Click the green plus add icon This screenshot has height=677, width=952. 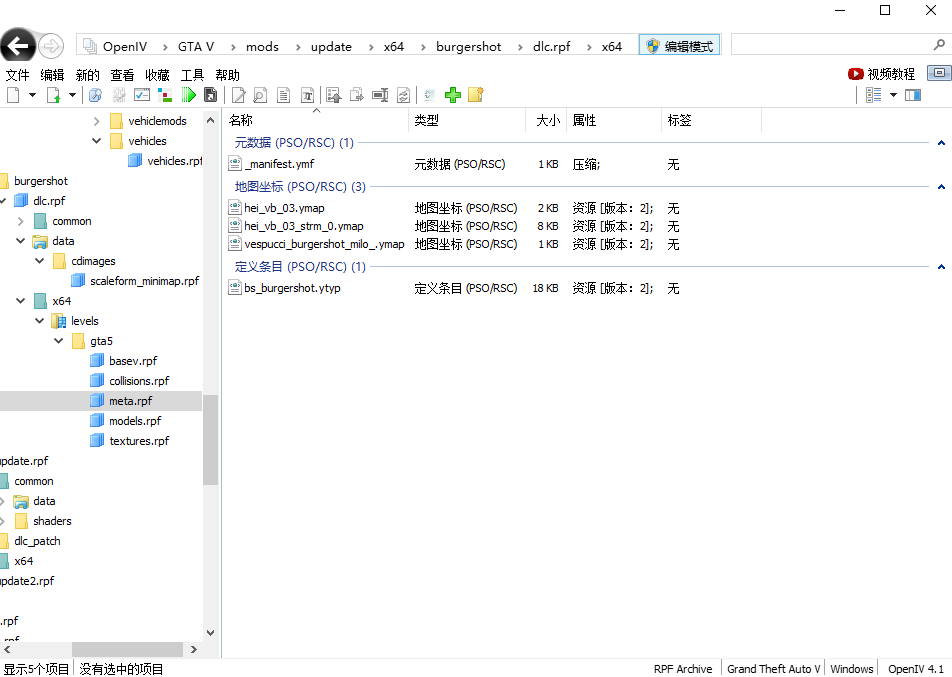point(453,95)
